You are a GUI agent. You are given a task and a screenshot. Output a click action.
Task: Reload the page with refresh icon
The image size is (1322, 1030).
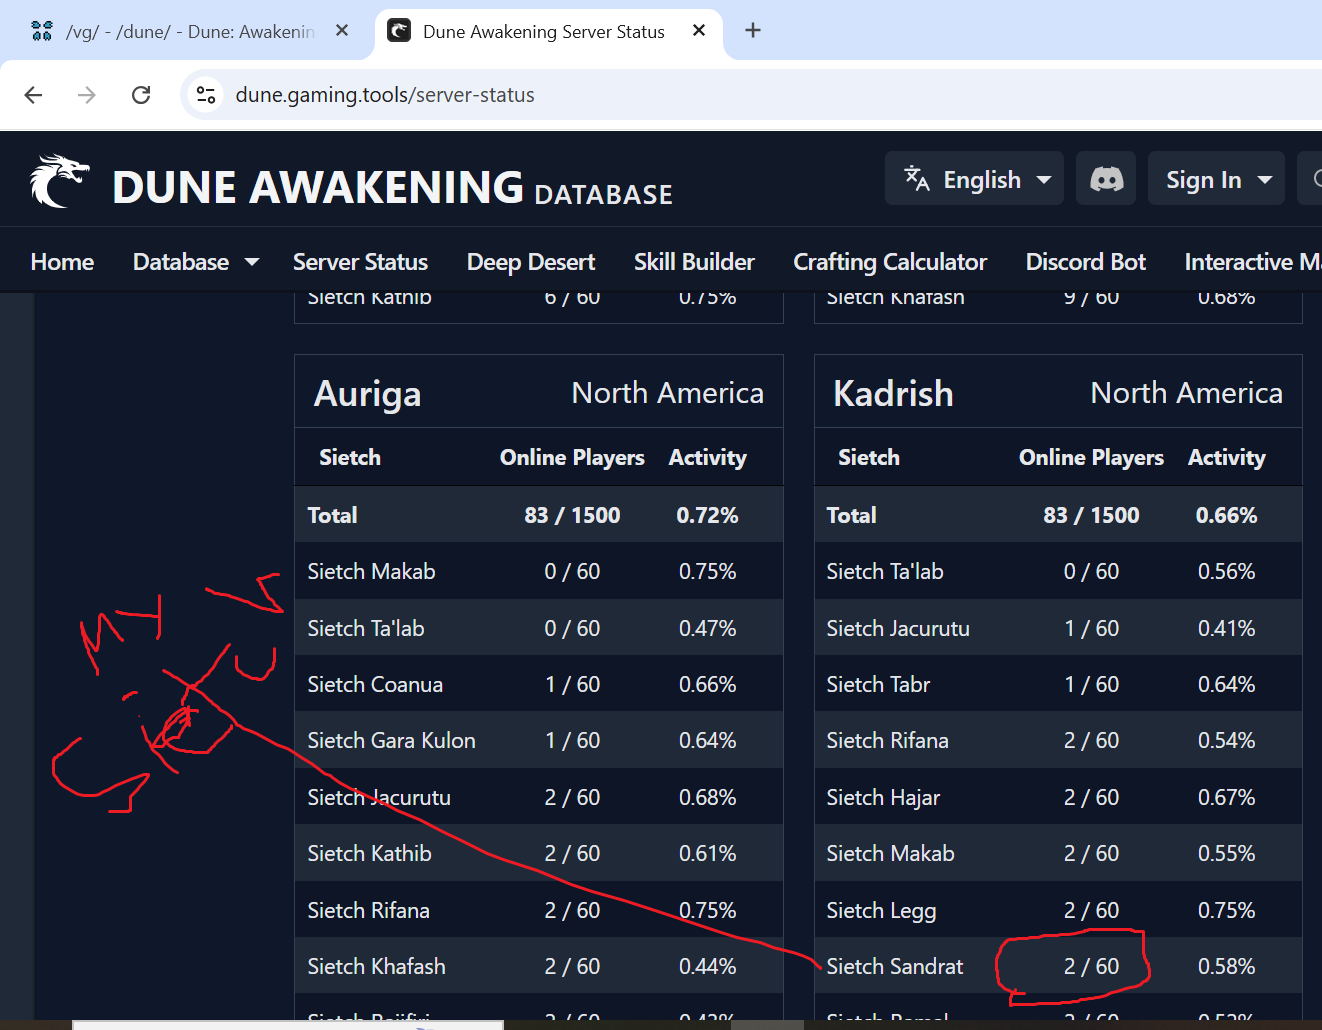pyautogui.click(x=141, y=95)
